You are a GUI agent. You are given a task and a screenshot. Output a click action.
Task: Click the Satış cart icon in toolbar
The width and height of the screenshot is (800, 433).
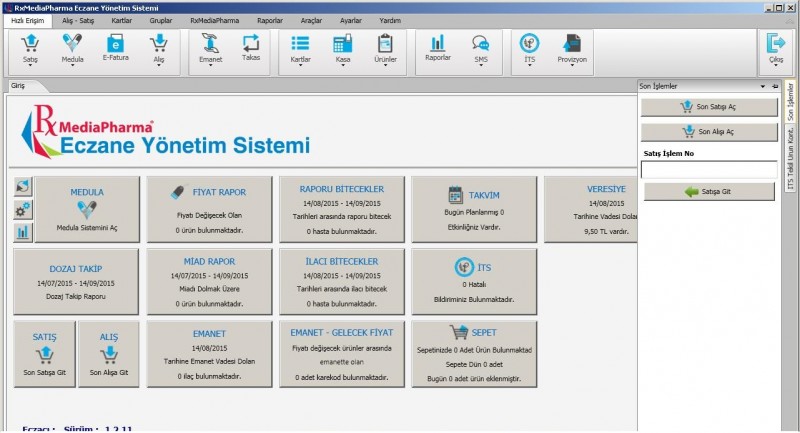click(30, 43)
